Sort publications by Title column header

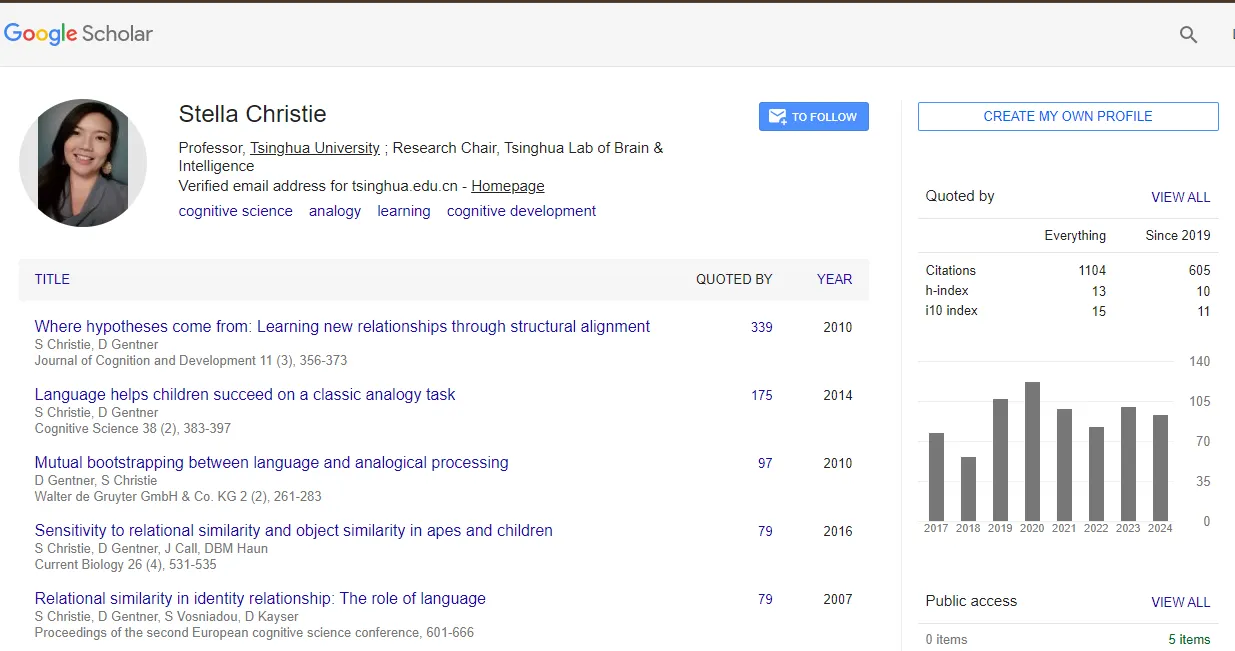point(52,279)
